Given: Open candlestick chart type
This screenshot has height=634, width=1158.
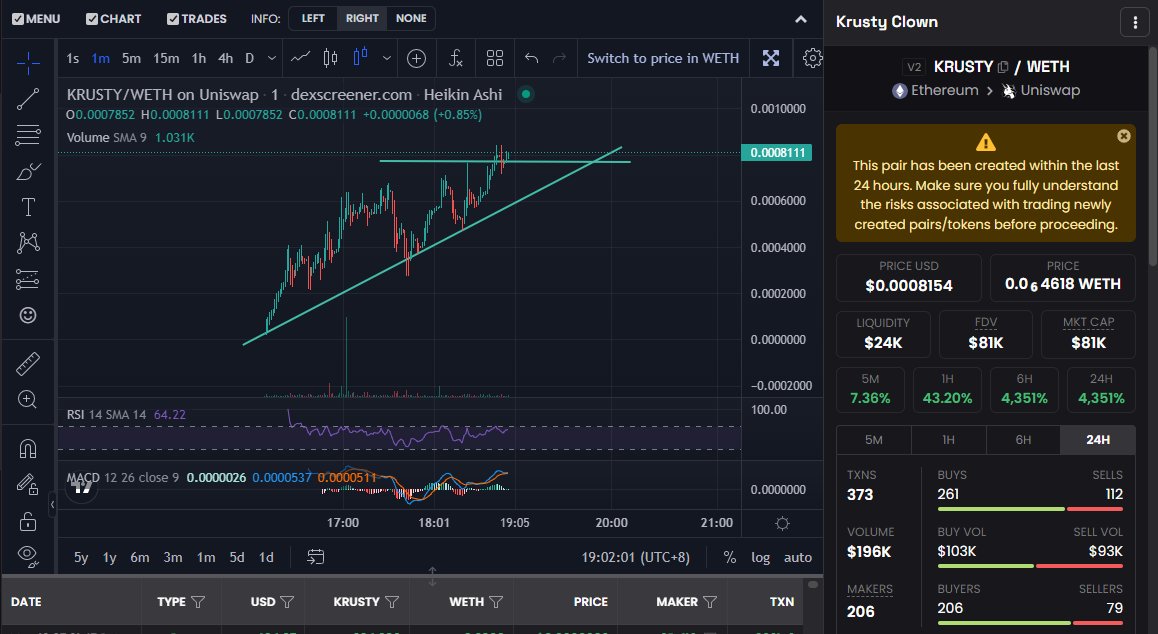Looking at the screenshot, I should pos(330,58).
